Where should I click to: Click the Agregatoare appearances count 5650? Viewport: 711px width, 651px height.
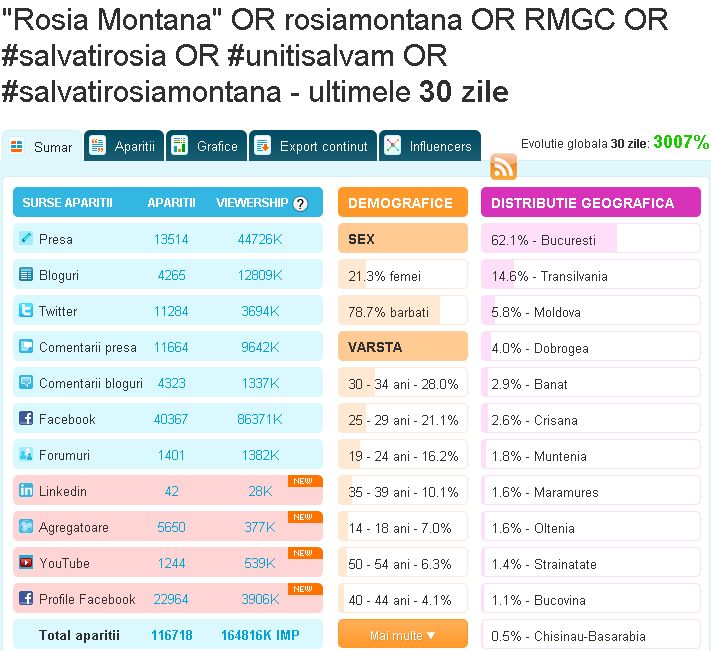pyautogui.click(x=171, y=527)
